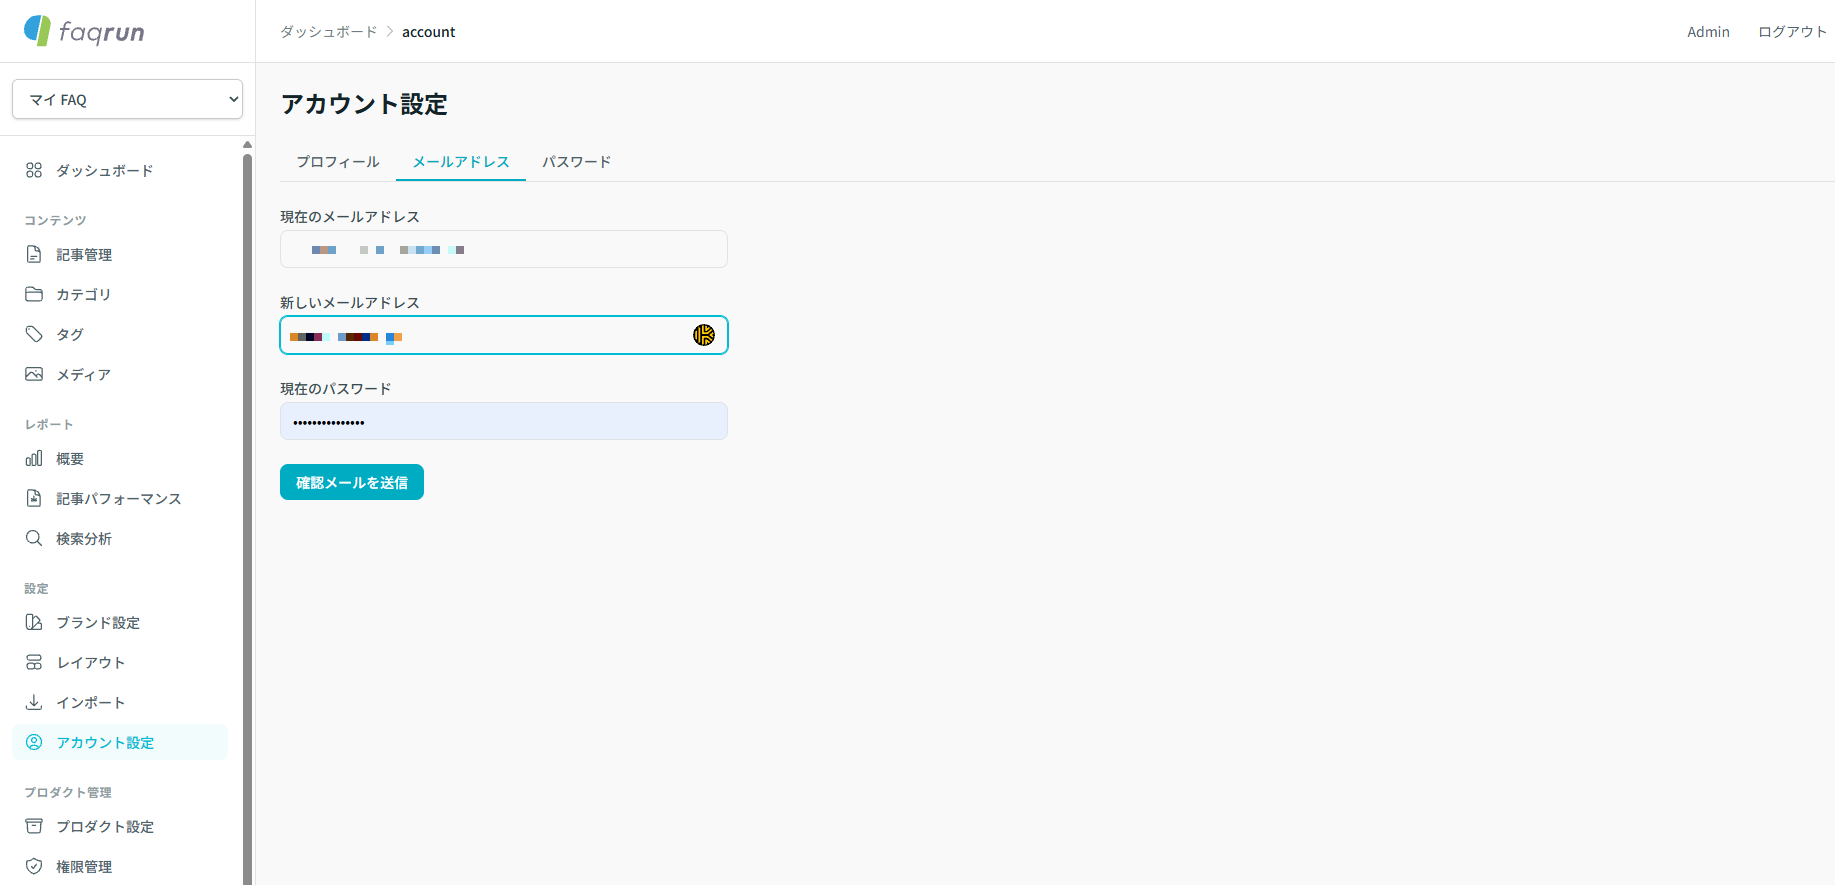Screen dimensions: 1835x885
Task: Open レイアウト settings
Action: (x=120, y=662)
